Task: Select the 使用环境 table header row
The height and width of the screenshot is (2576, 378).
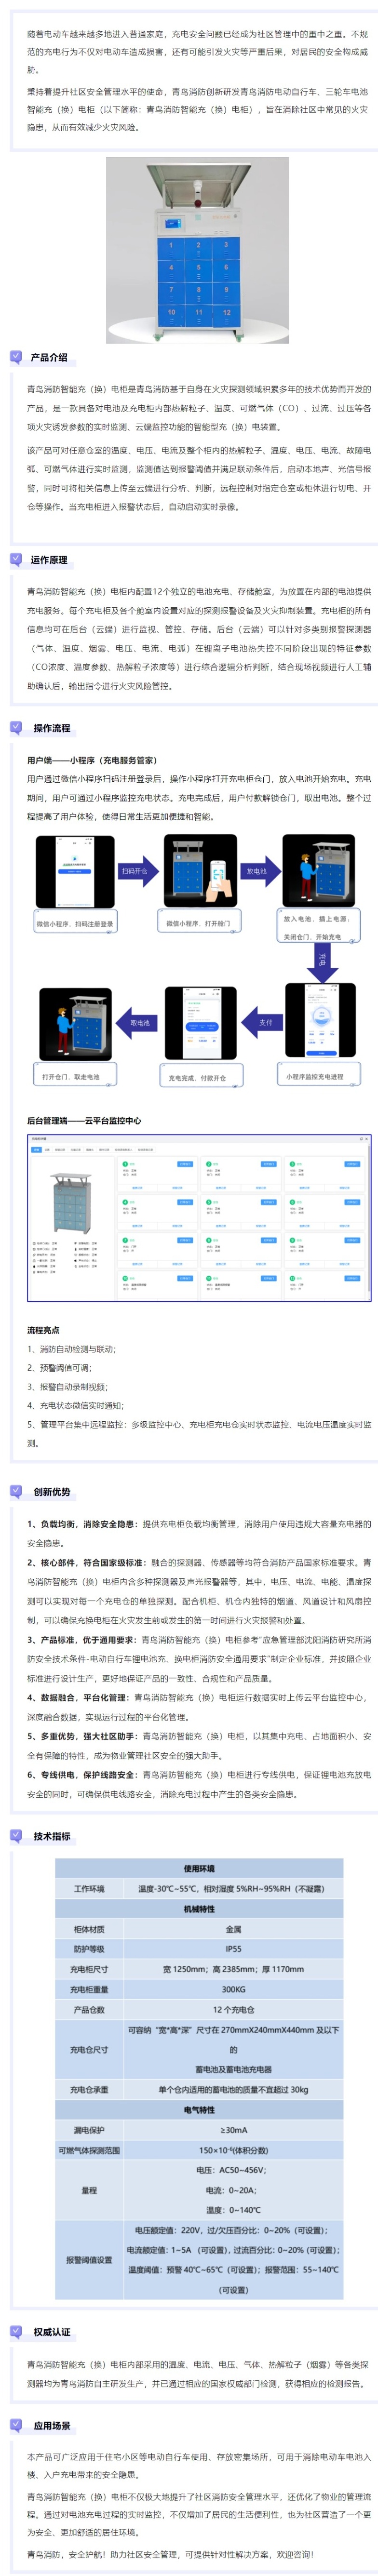Action: 199,1869
